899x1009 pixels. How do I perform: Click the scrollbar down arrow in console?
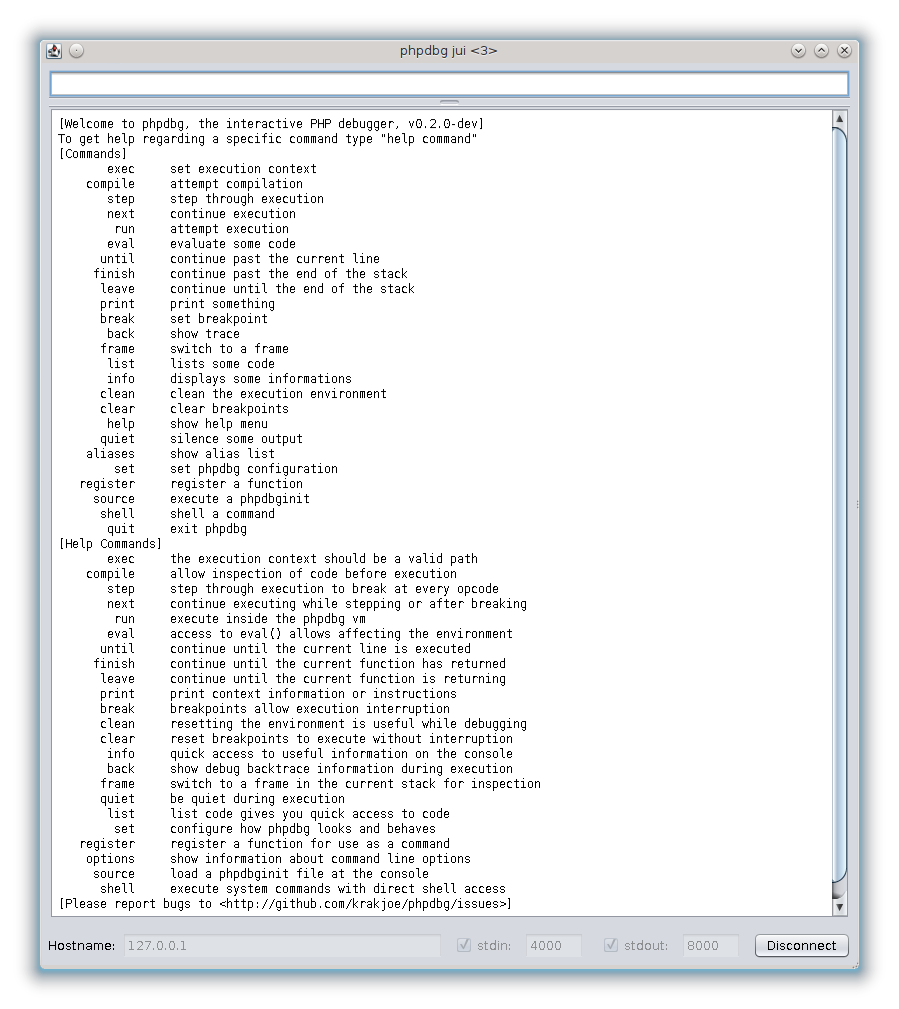pyautogui.click(x=840, y=906)
